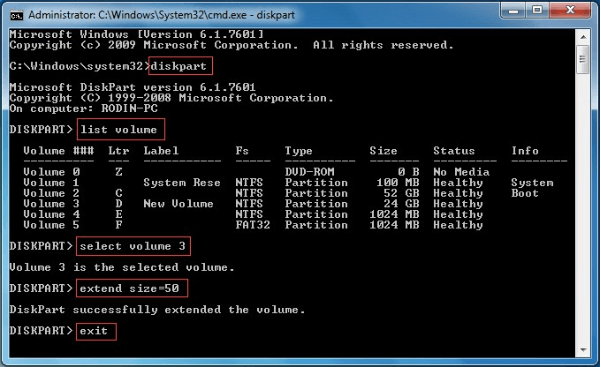The image size is (601, 367).
Task: Click the 'list volume' command text
Action: click(118, 130)
